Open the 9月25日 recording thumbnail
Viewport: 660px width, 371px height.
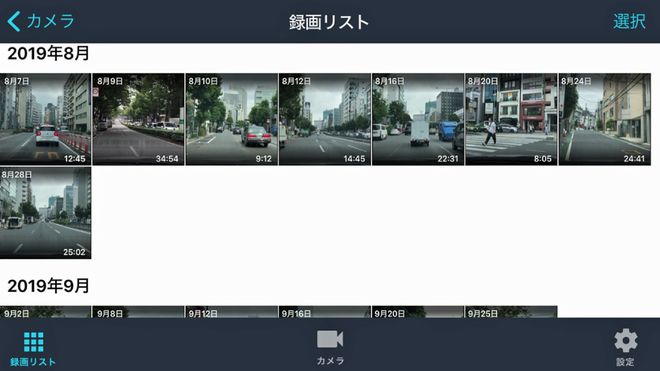click(511, 312)
